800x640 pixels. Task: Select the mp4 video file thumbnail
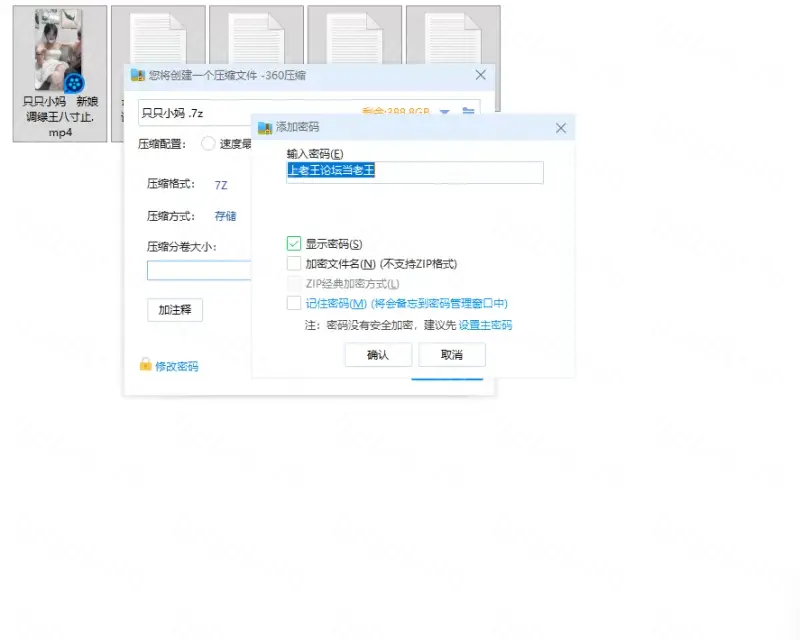[x=59, y=50]
